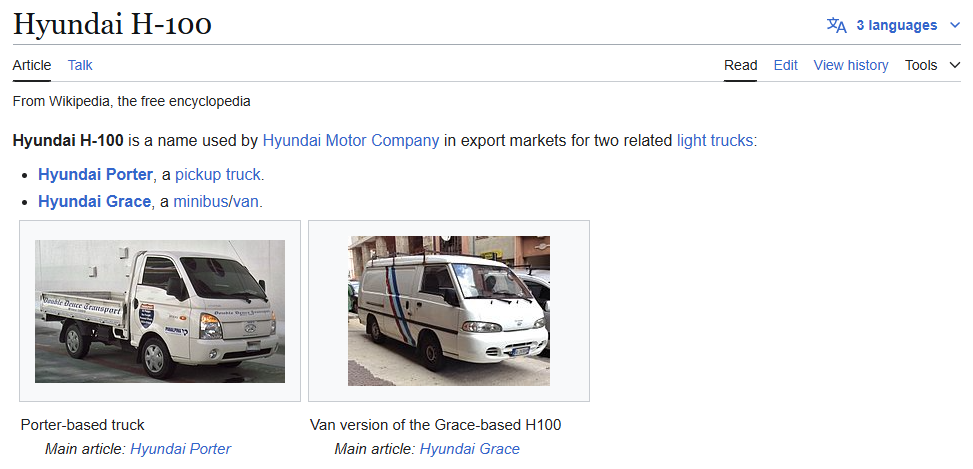Open the Grace-based van photo thumbnail
Screen dimensions: 973x469
(x=449, y=311)
